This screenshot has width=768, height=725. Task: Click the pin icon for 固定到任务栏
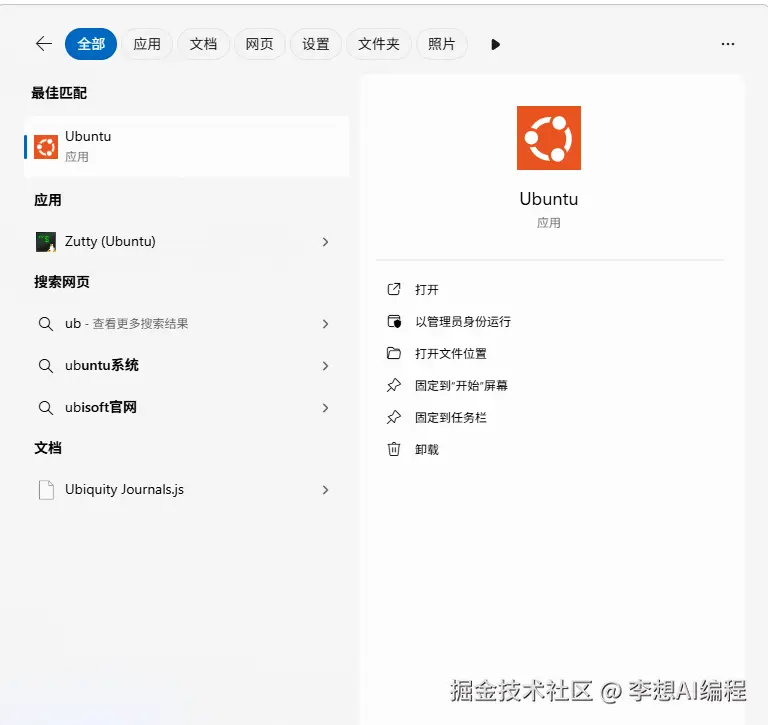394,417
